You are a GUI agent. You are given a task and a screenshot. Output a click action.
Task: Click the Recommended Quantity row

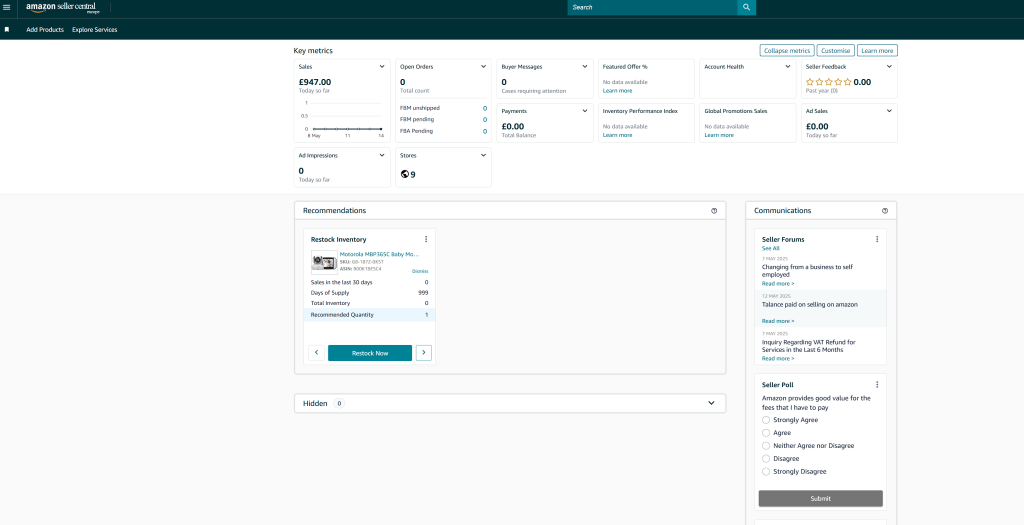click(x=370, y=315)
